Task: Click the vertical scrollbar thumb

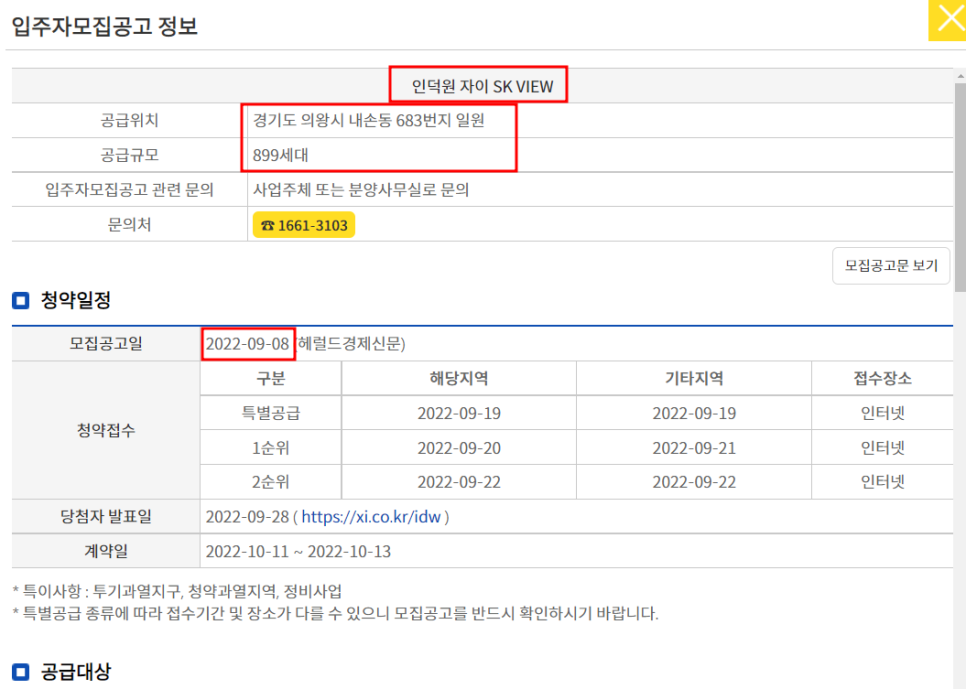Action: tap(960, 188)
